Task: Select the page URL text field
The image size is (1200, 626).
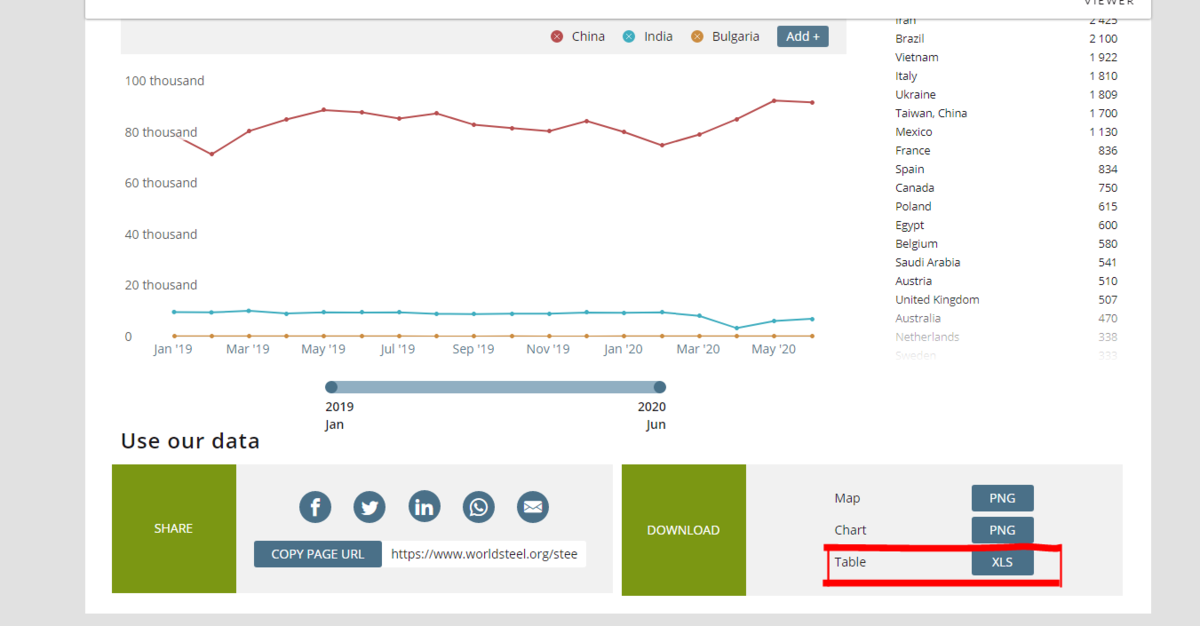Action: pyautogui.click(x=485, y=554)
